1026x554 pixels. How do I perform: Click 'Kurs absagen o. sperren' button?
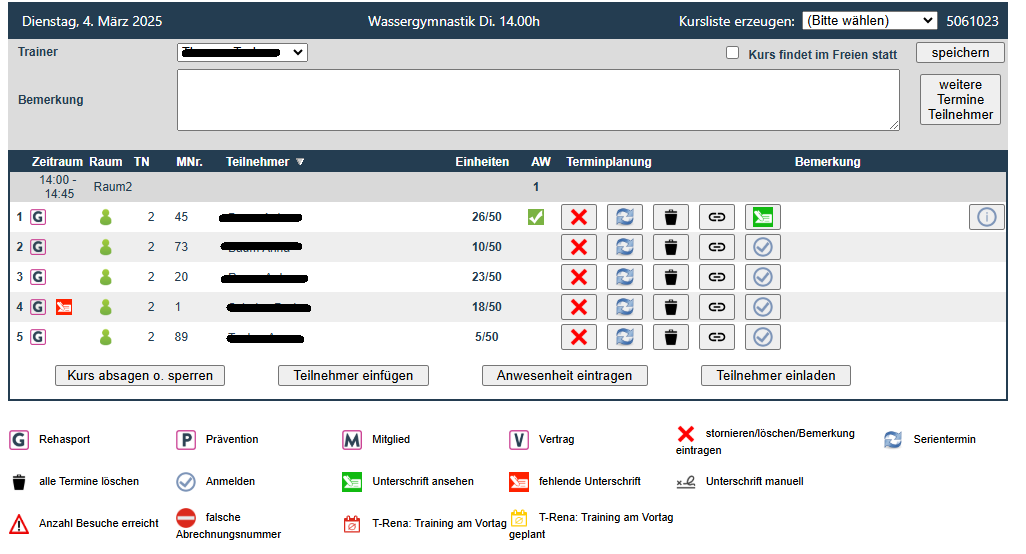pyautogui.click(x=140, y=376)
